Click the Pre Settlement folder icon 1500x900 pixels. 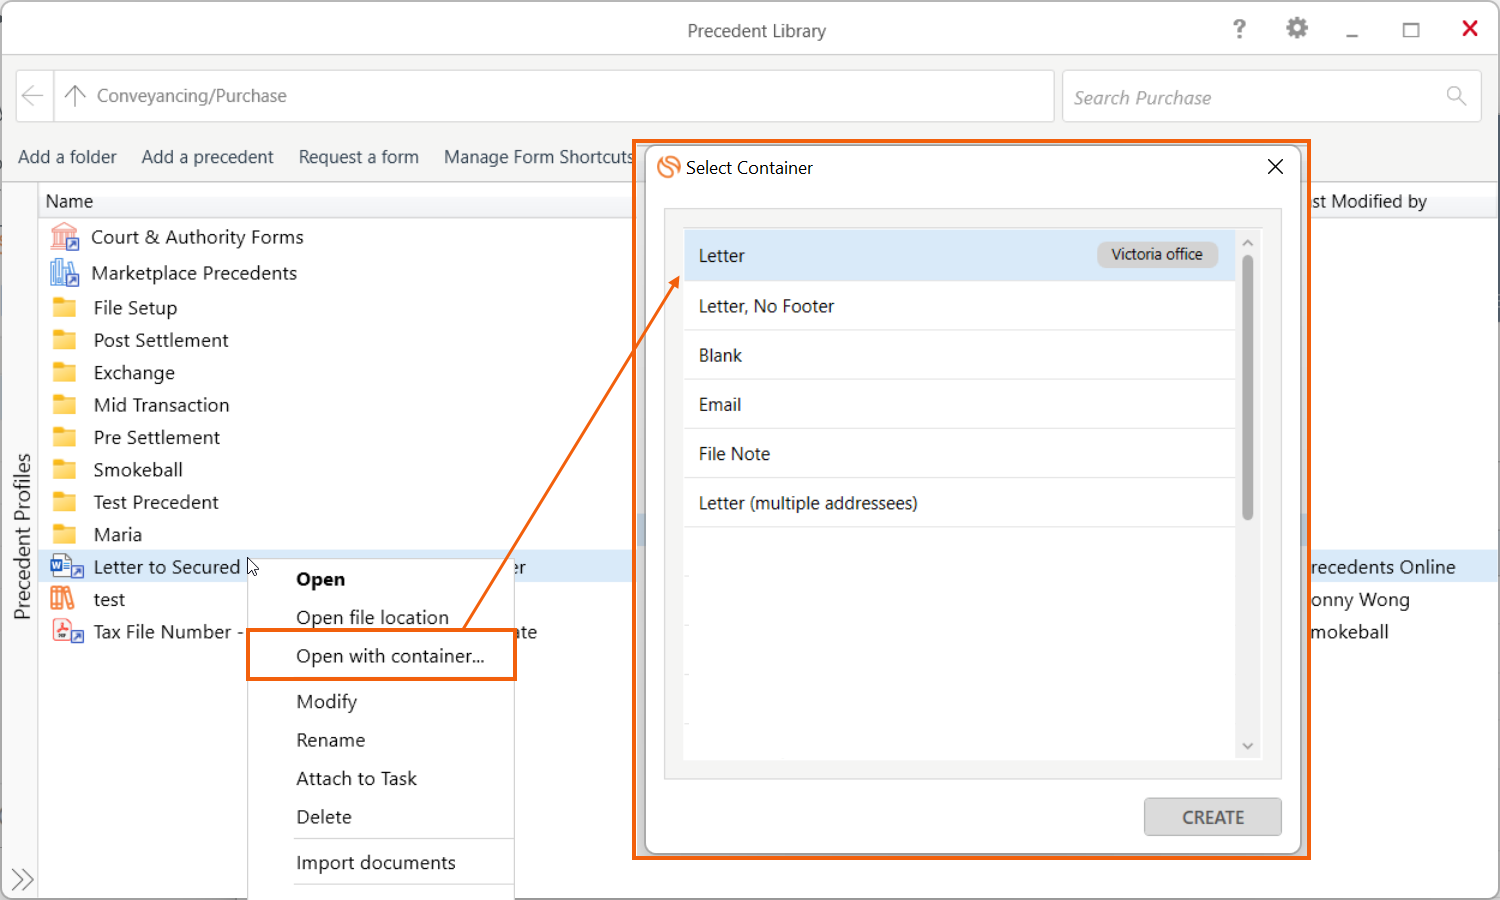(65, 437)
